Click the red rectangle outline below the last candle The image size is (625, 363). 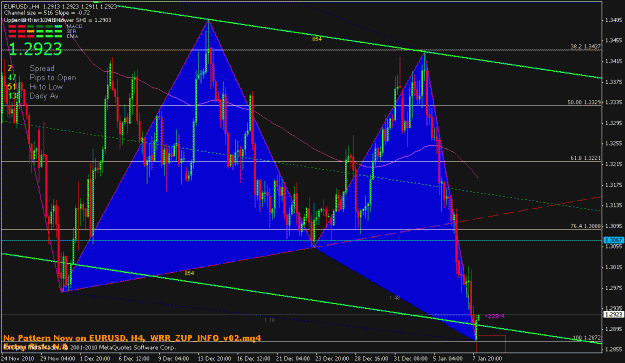click(491, 344)
